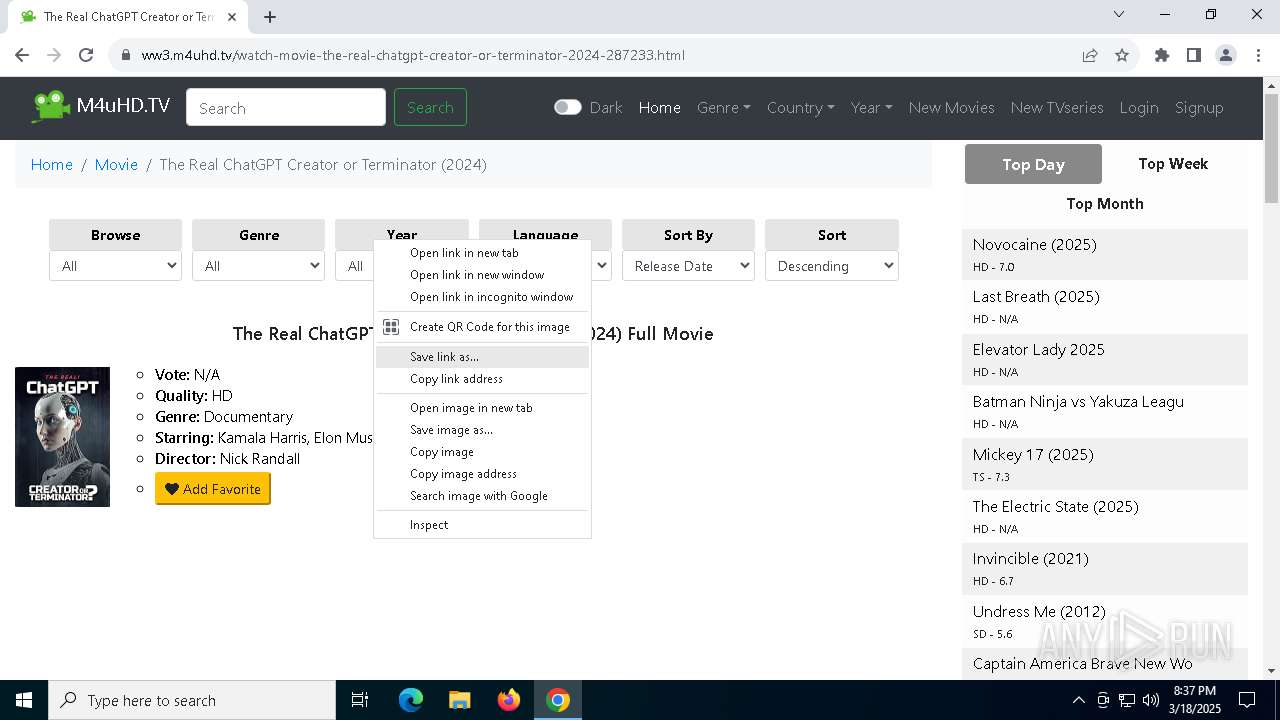Open Task View in taskbar
This screenshot has width=1280, height=720.
click(360, 700)
